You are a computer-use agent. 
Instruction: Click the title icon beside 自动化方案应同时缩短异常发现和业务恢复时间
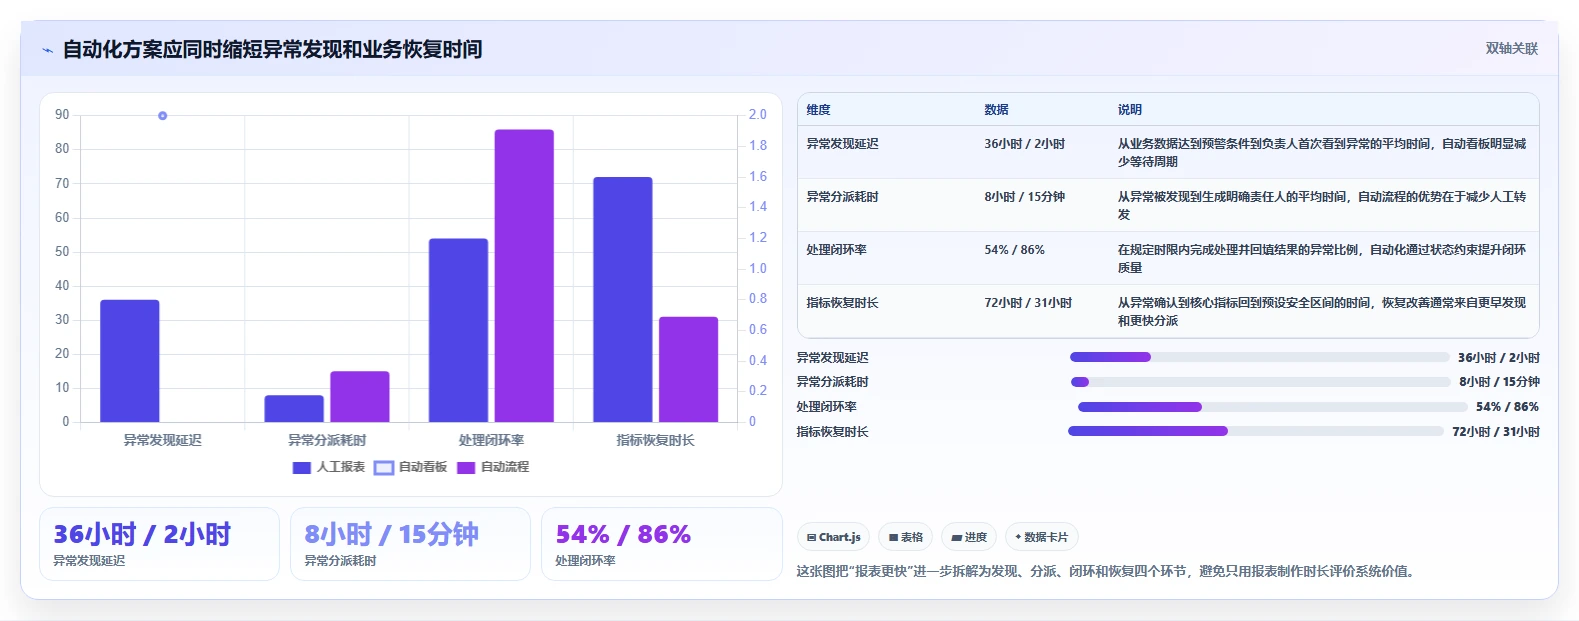(x=47, y=50)
